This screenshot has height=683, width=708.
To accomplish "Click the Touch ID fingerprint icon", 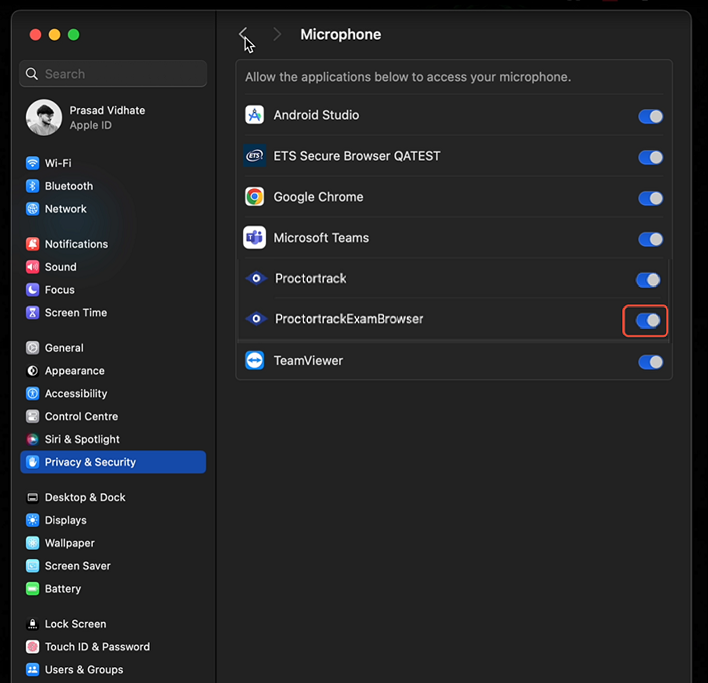I will pyautogui.click(x=33, y=647).
